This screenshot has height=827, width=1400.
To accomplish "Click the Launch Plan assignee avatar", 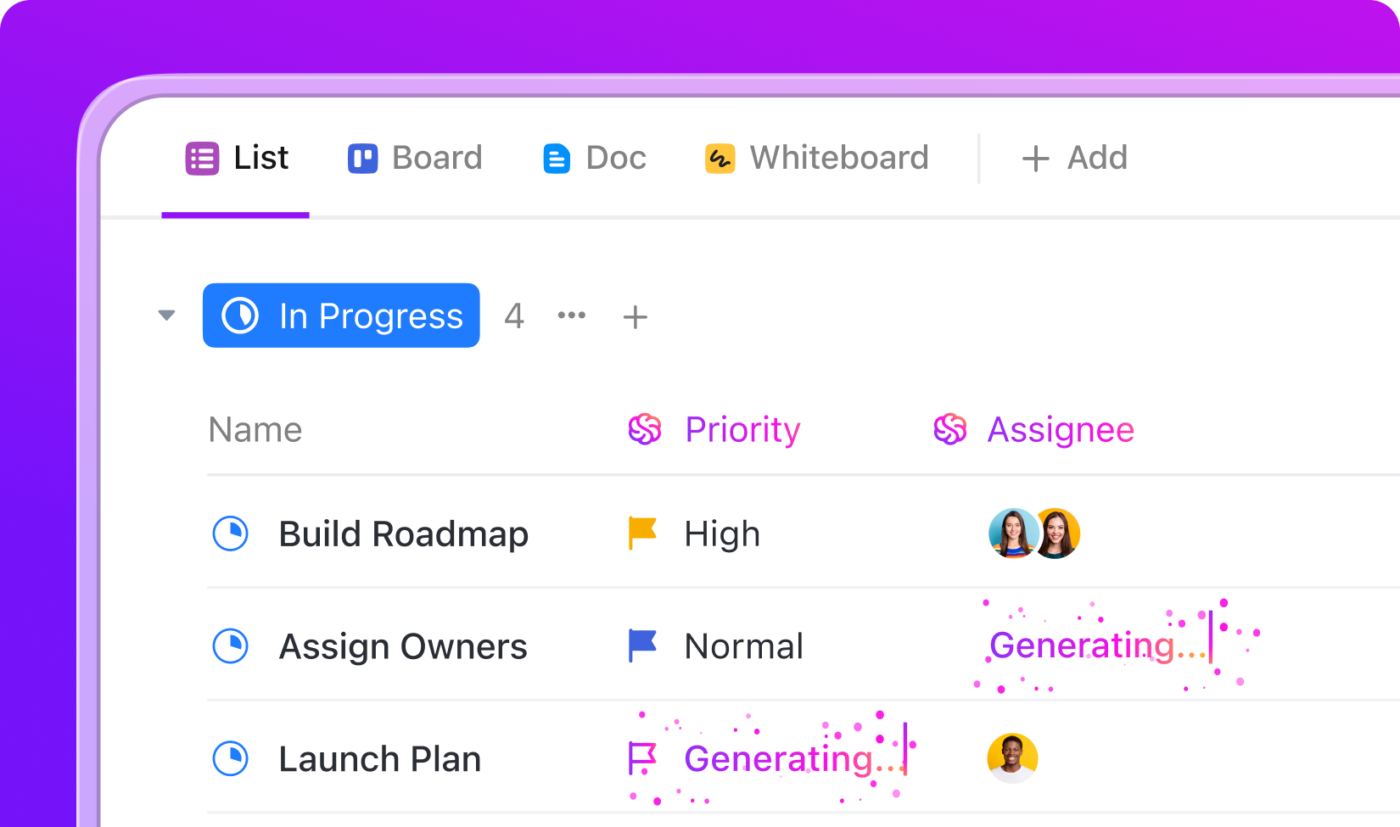I will (1012, 759).
